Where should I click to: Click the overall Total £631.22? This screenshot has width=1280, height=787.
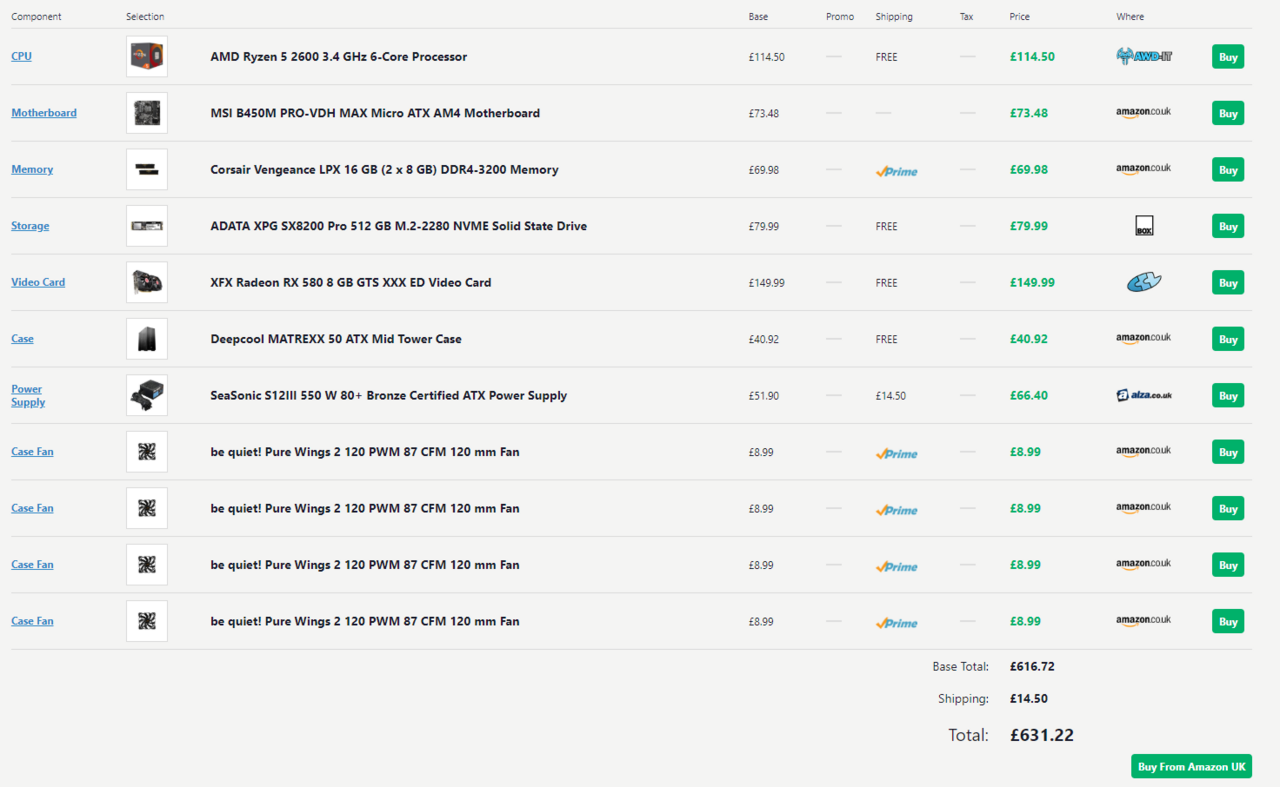point(1042,735)
